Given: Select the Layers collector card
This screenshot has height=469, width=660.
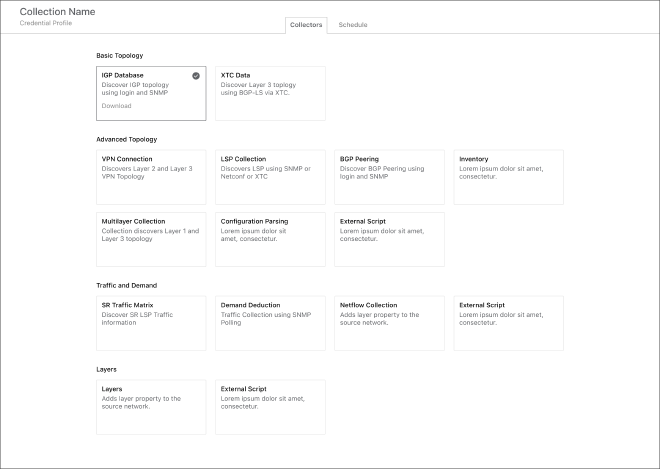Looking at the screenshot, I should point(151,407).
